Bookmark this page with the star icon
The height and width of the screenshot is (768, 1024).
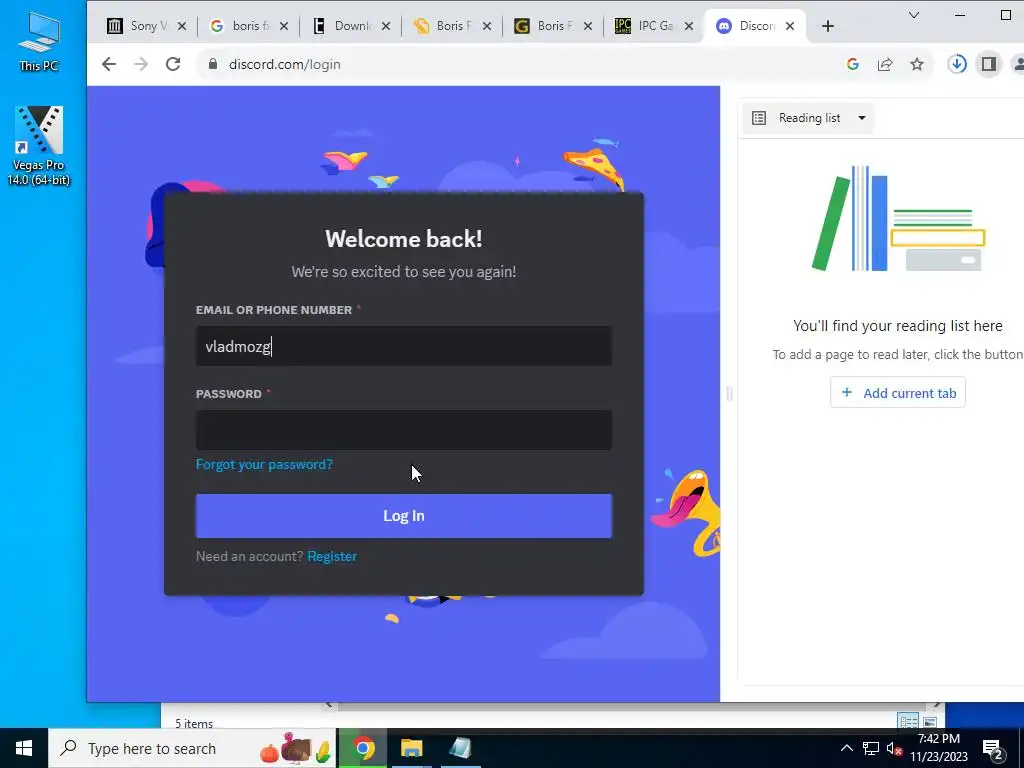(917, 64)
